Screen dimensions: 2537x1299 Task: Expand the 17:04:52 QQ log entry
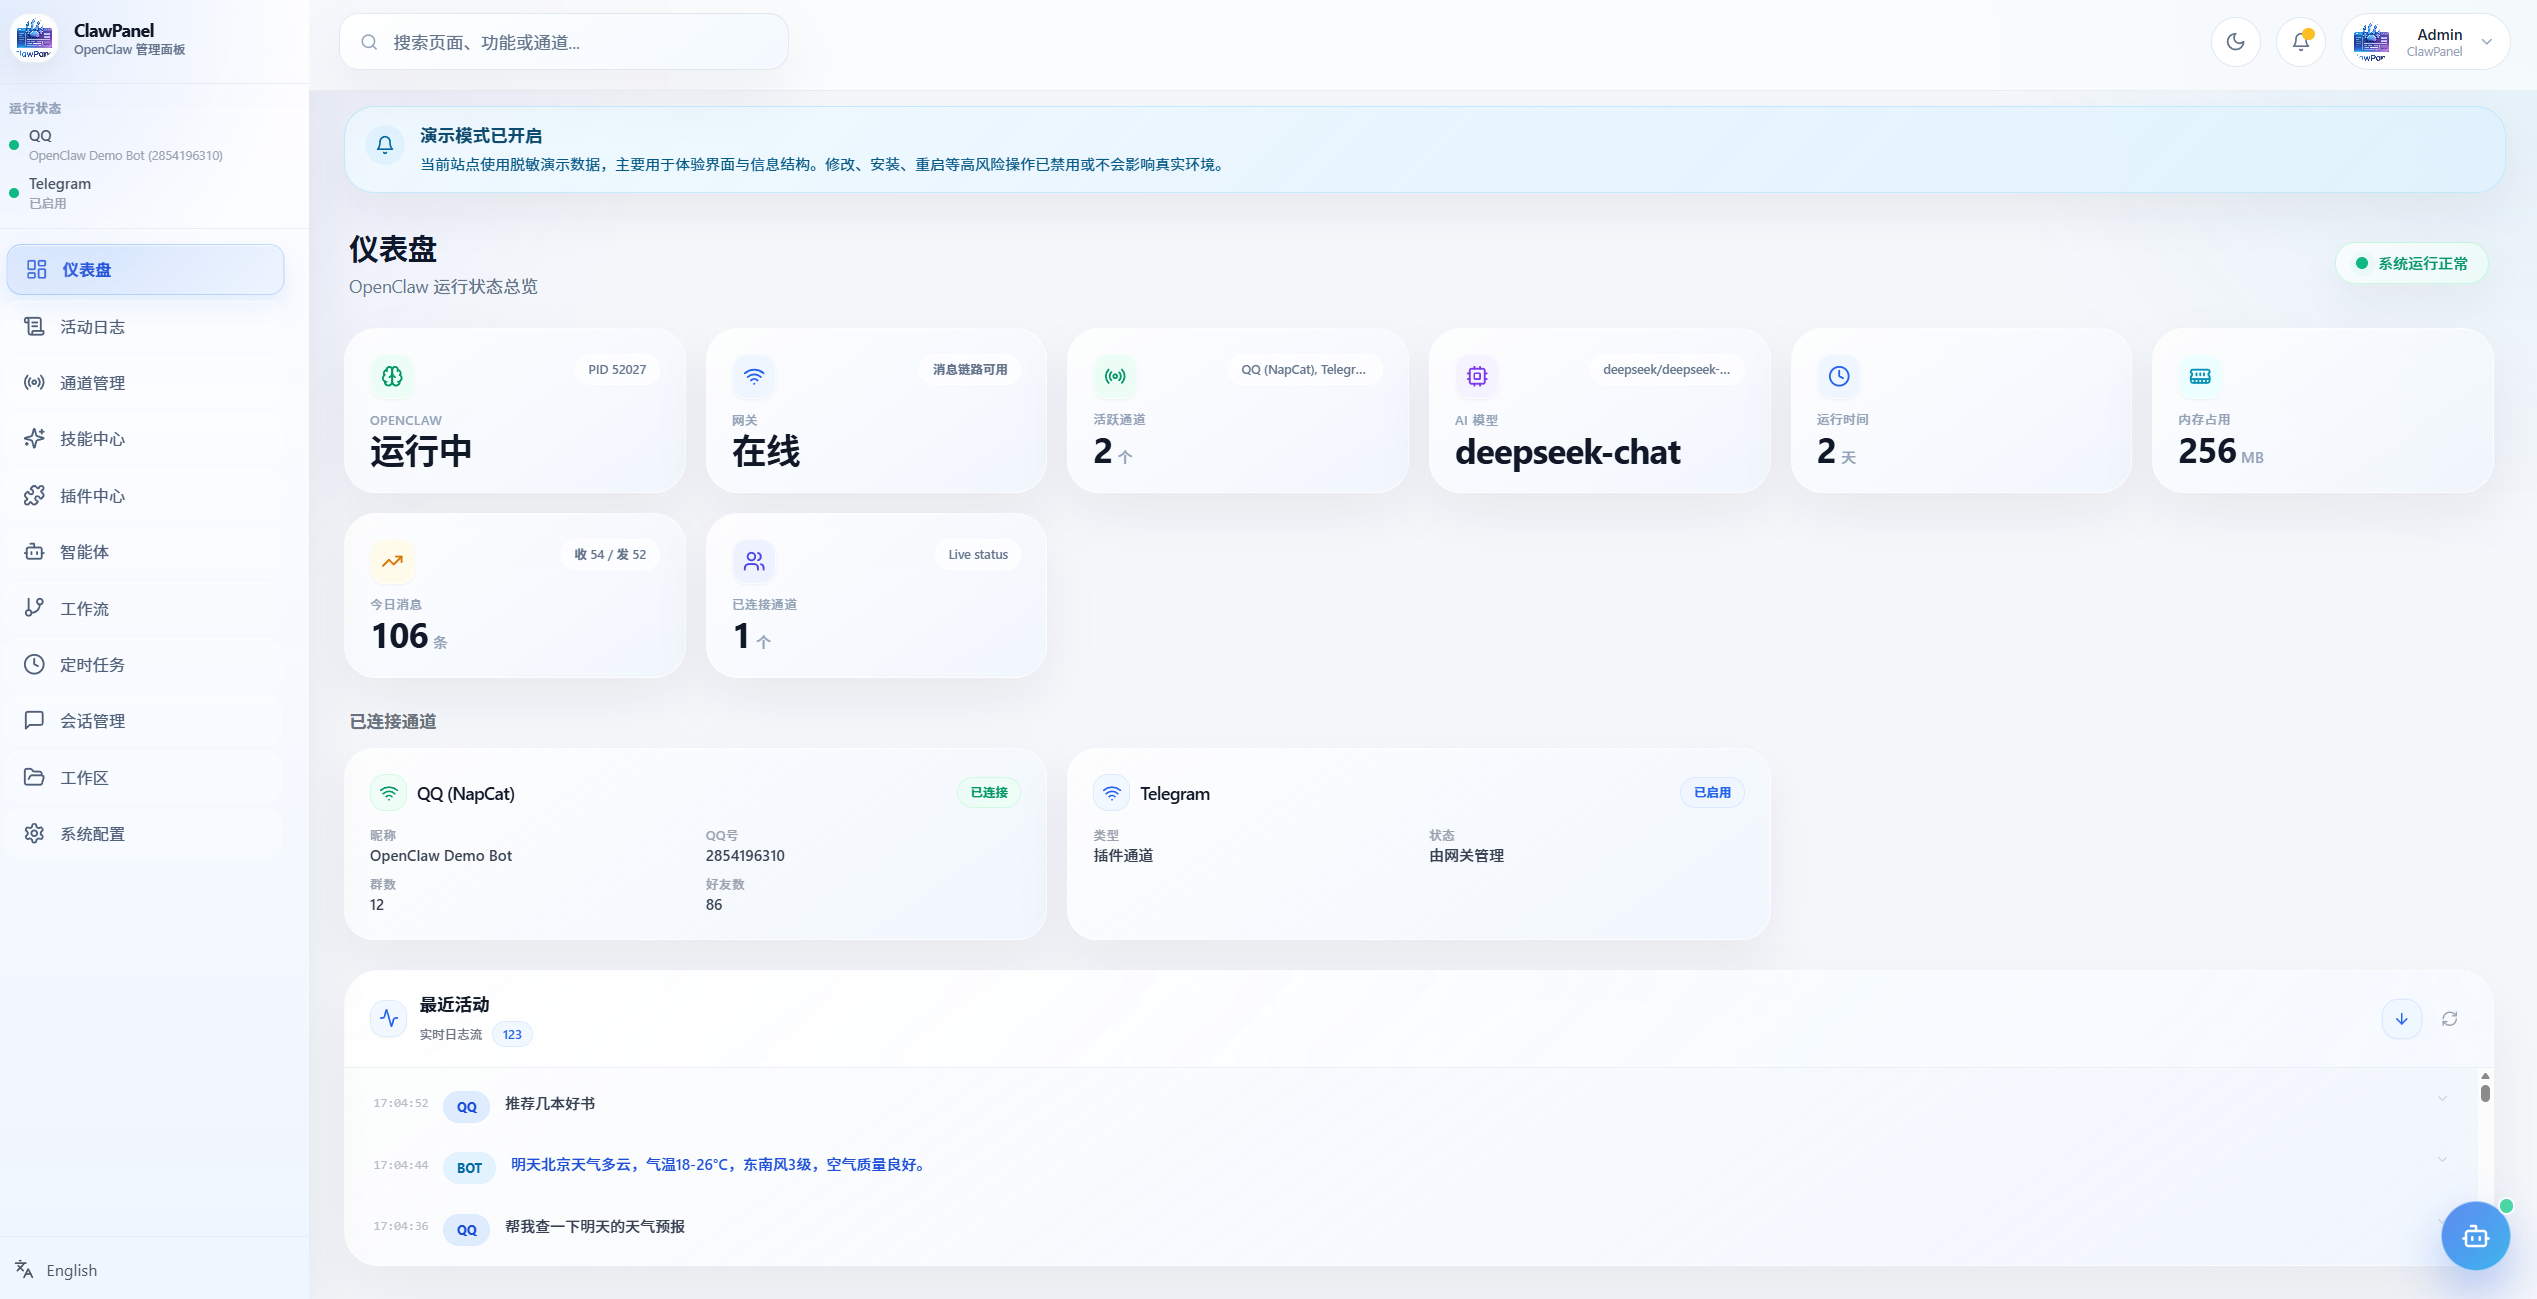coord(2442,1098)
